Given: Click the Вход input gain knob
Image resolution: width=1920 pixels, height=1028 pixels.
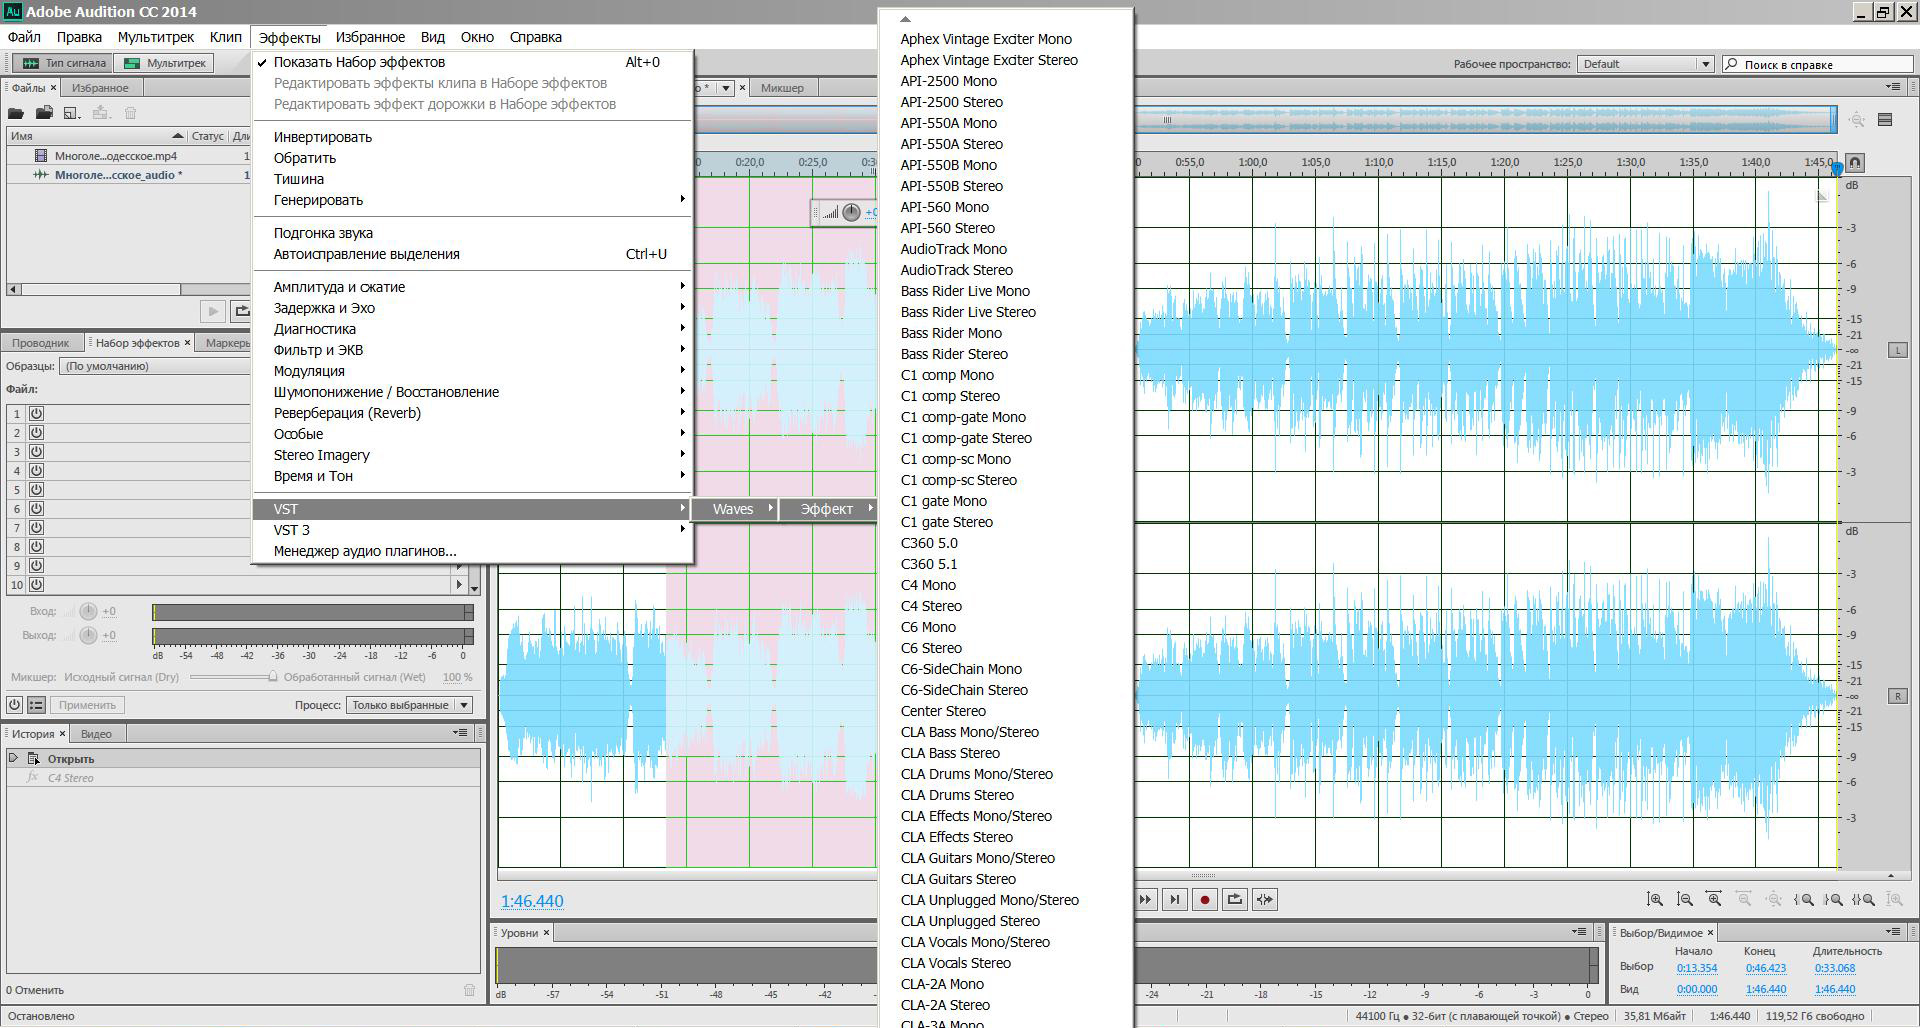Looking at the screenshot, I should point(88,611).
